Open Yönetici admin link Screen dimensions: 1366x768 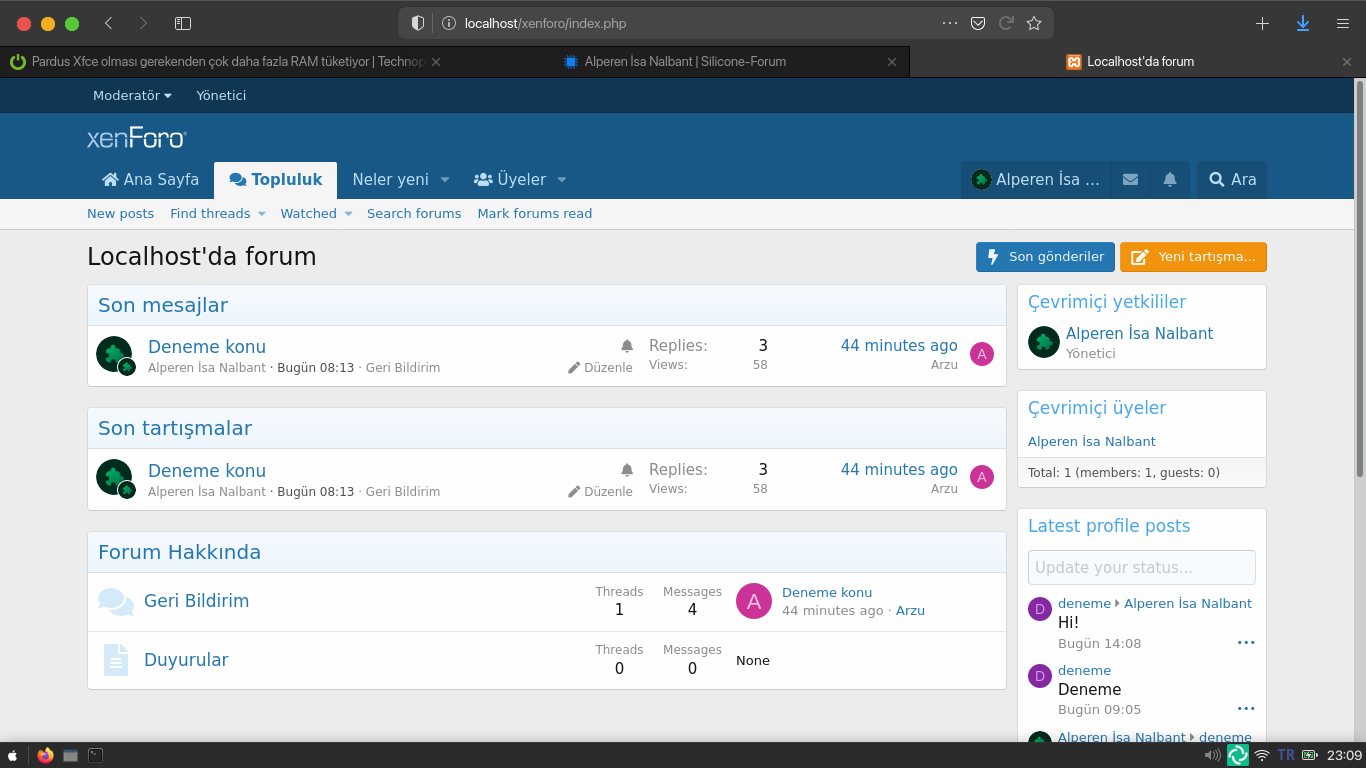coord(221,96)
